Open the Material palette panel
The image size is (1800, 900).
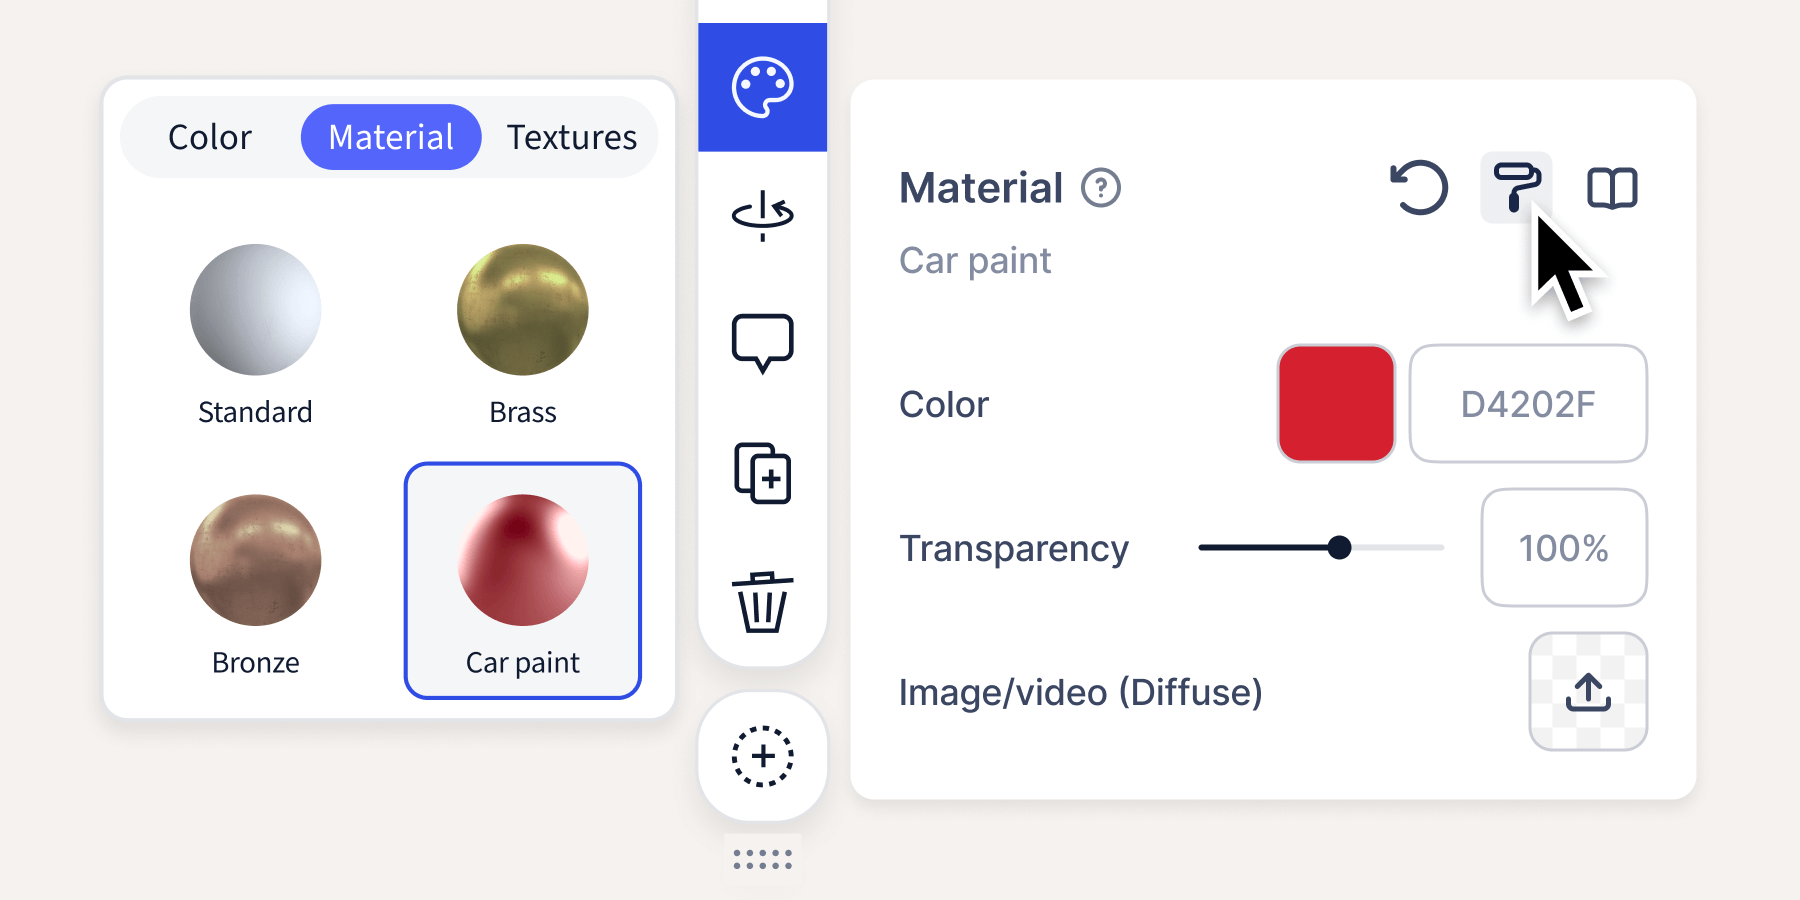[762, 85]
